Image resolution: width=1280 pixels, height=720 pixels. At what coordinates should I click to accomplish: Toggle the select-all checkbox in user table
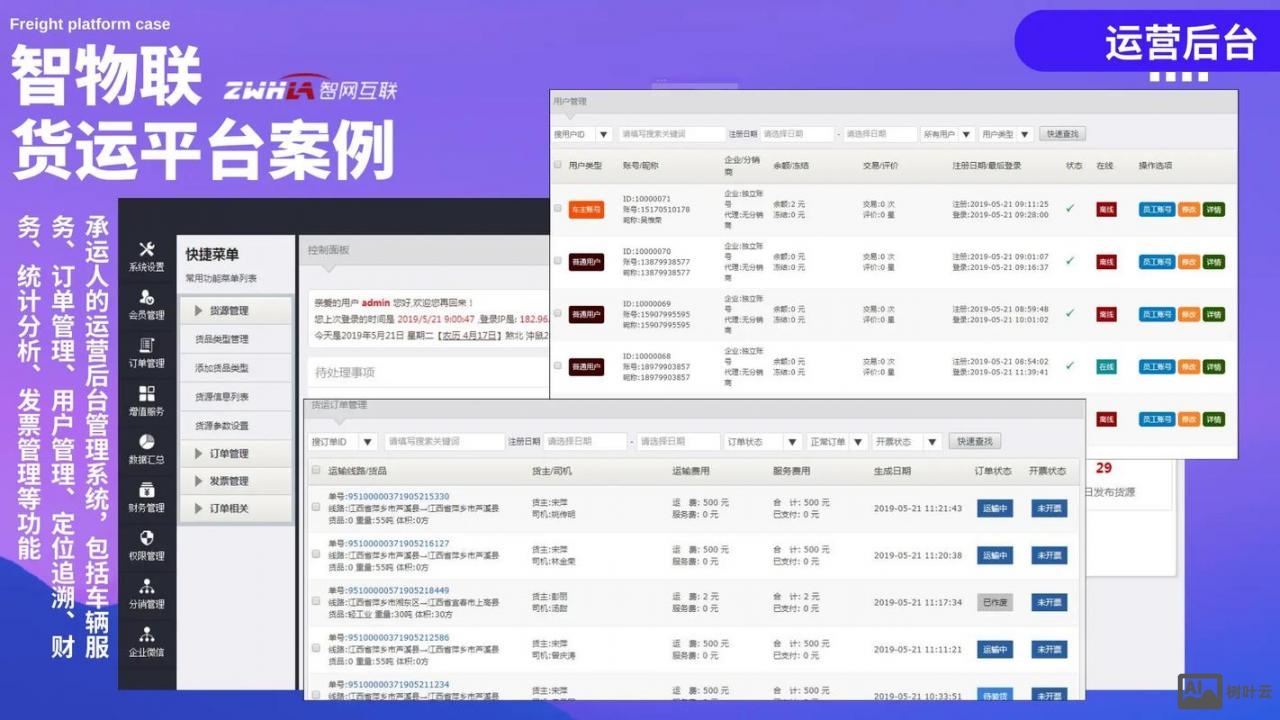(x=557, y=165)
